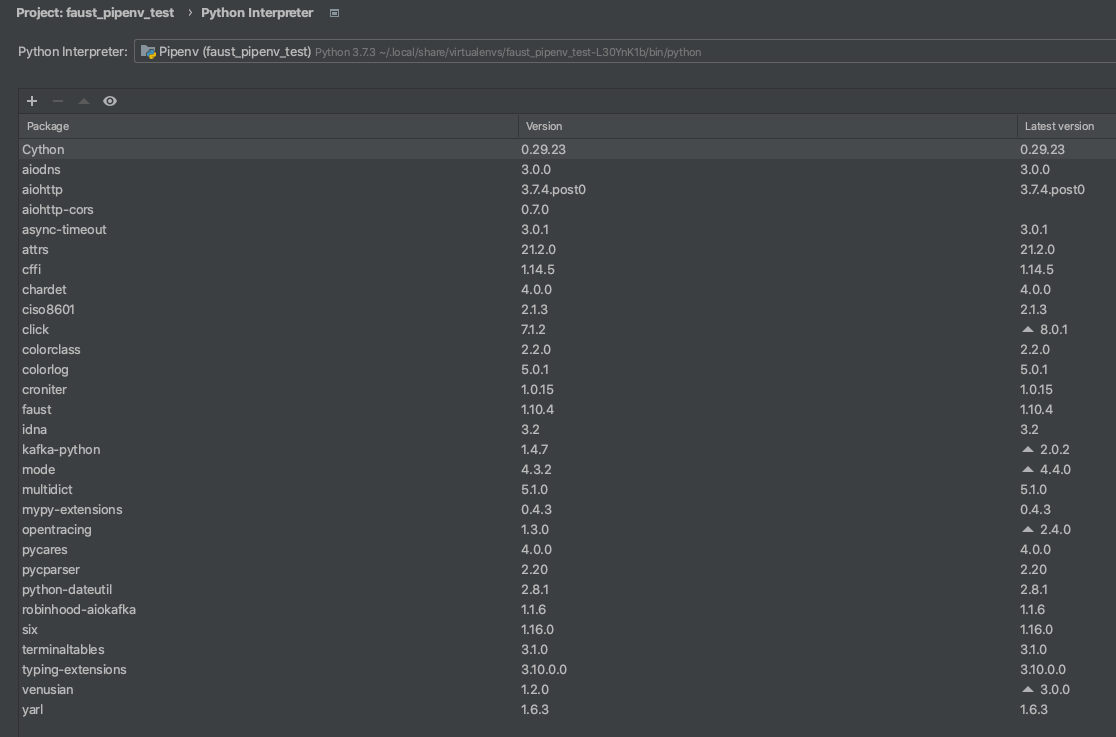Image resolution: width=1116 pixels, height=737 pixels.
Task: Select the yarl package
Action: click(x=32, y=709)
